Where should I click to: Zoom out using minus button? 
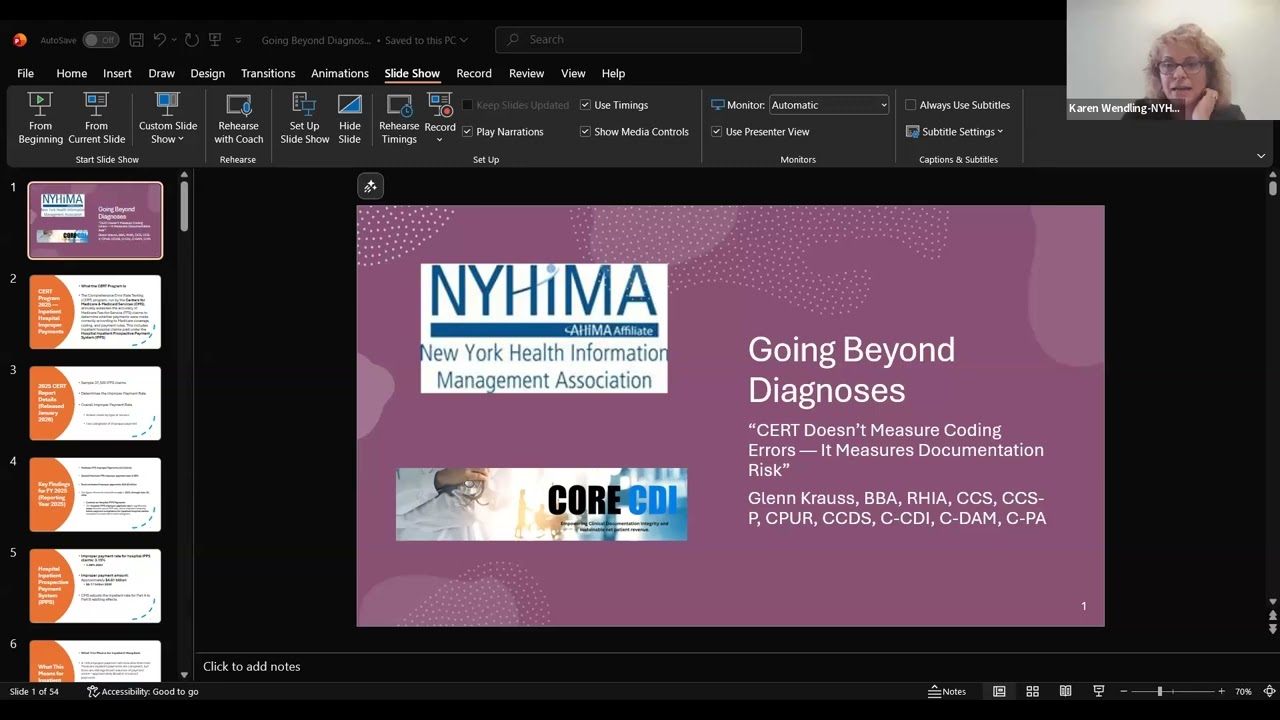pyautogui.click(x=1124, y=691)
